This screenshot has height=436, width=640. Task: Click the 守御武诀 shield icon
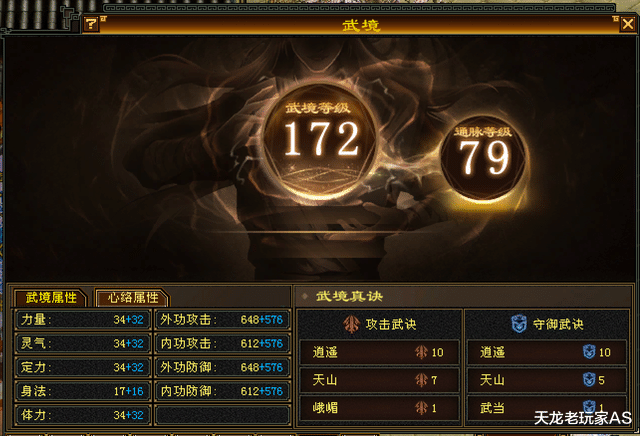tap(519, 324)
